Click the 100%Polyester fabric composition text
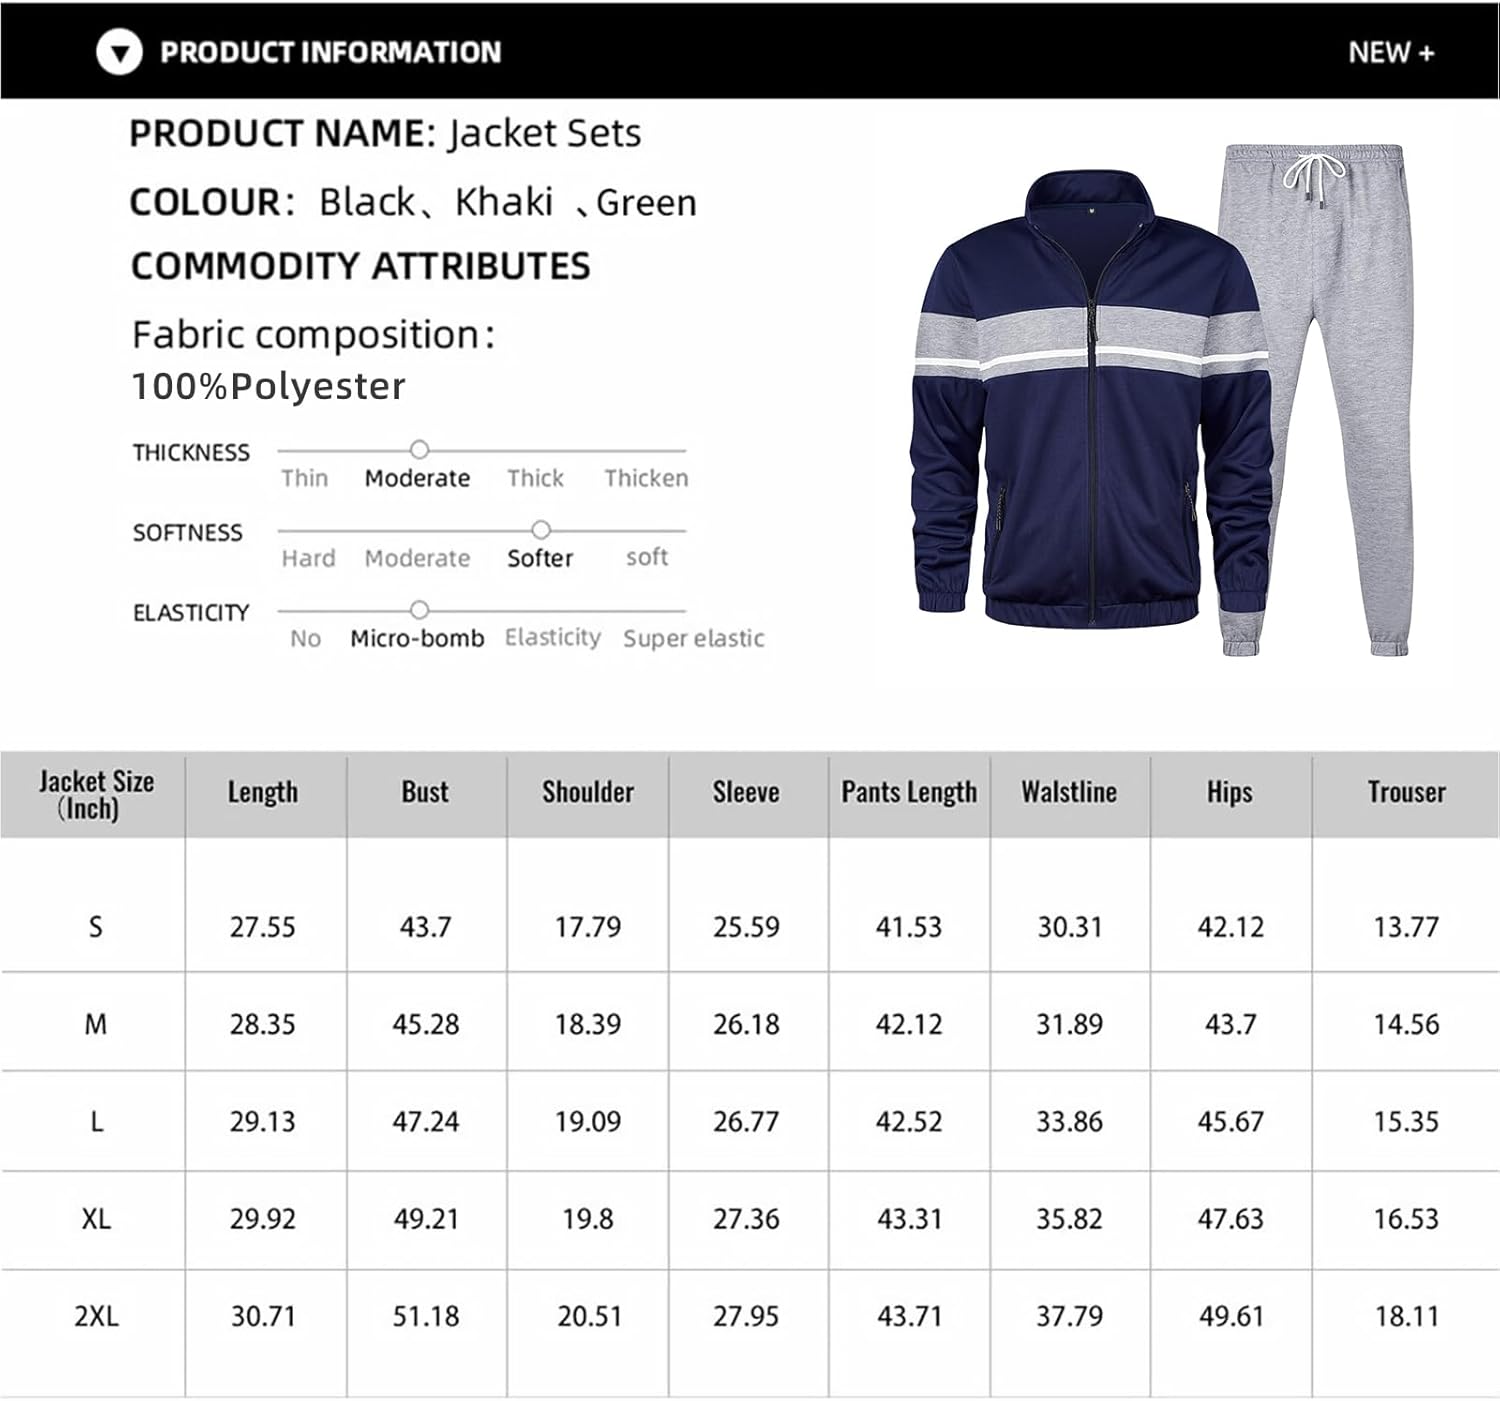The height and width of the screenshot is (1401, 1500). [268, 386]
